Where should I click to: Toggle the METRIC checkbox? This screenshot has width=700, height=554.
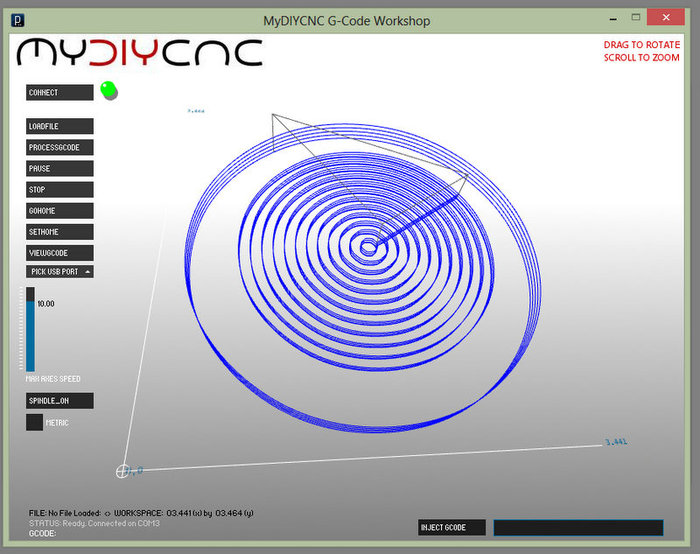34,422
